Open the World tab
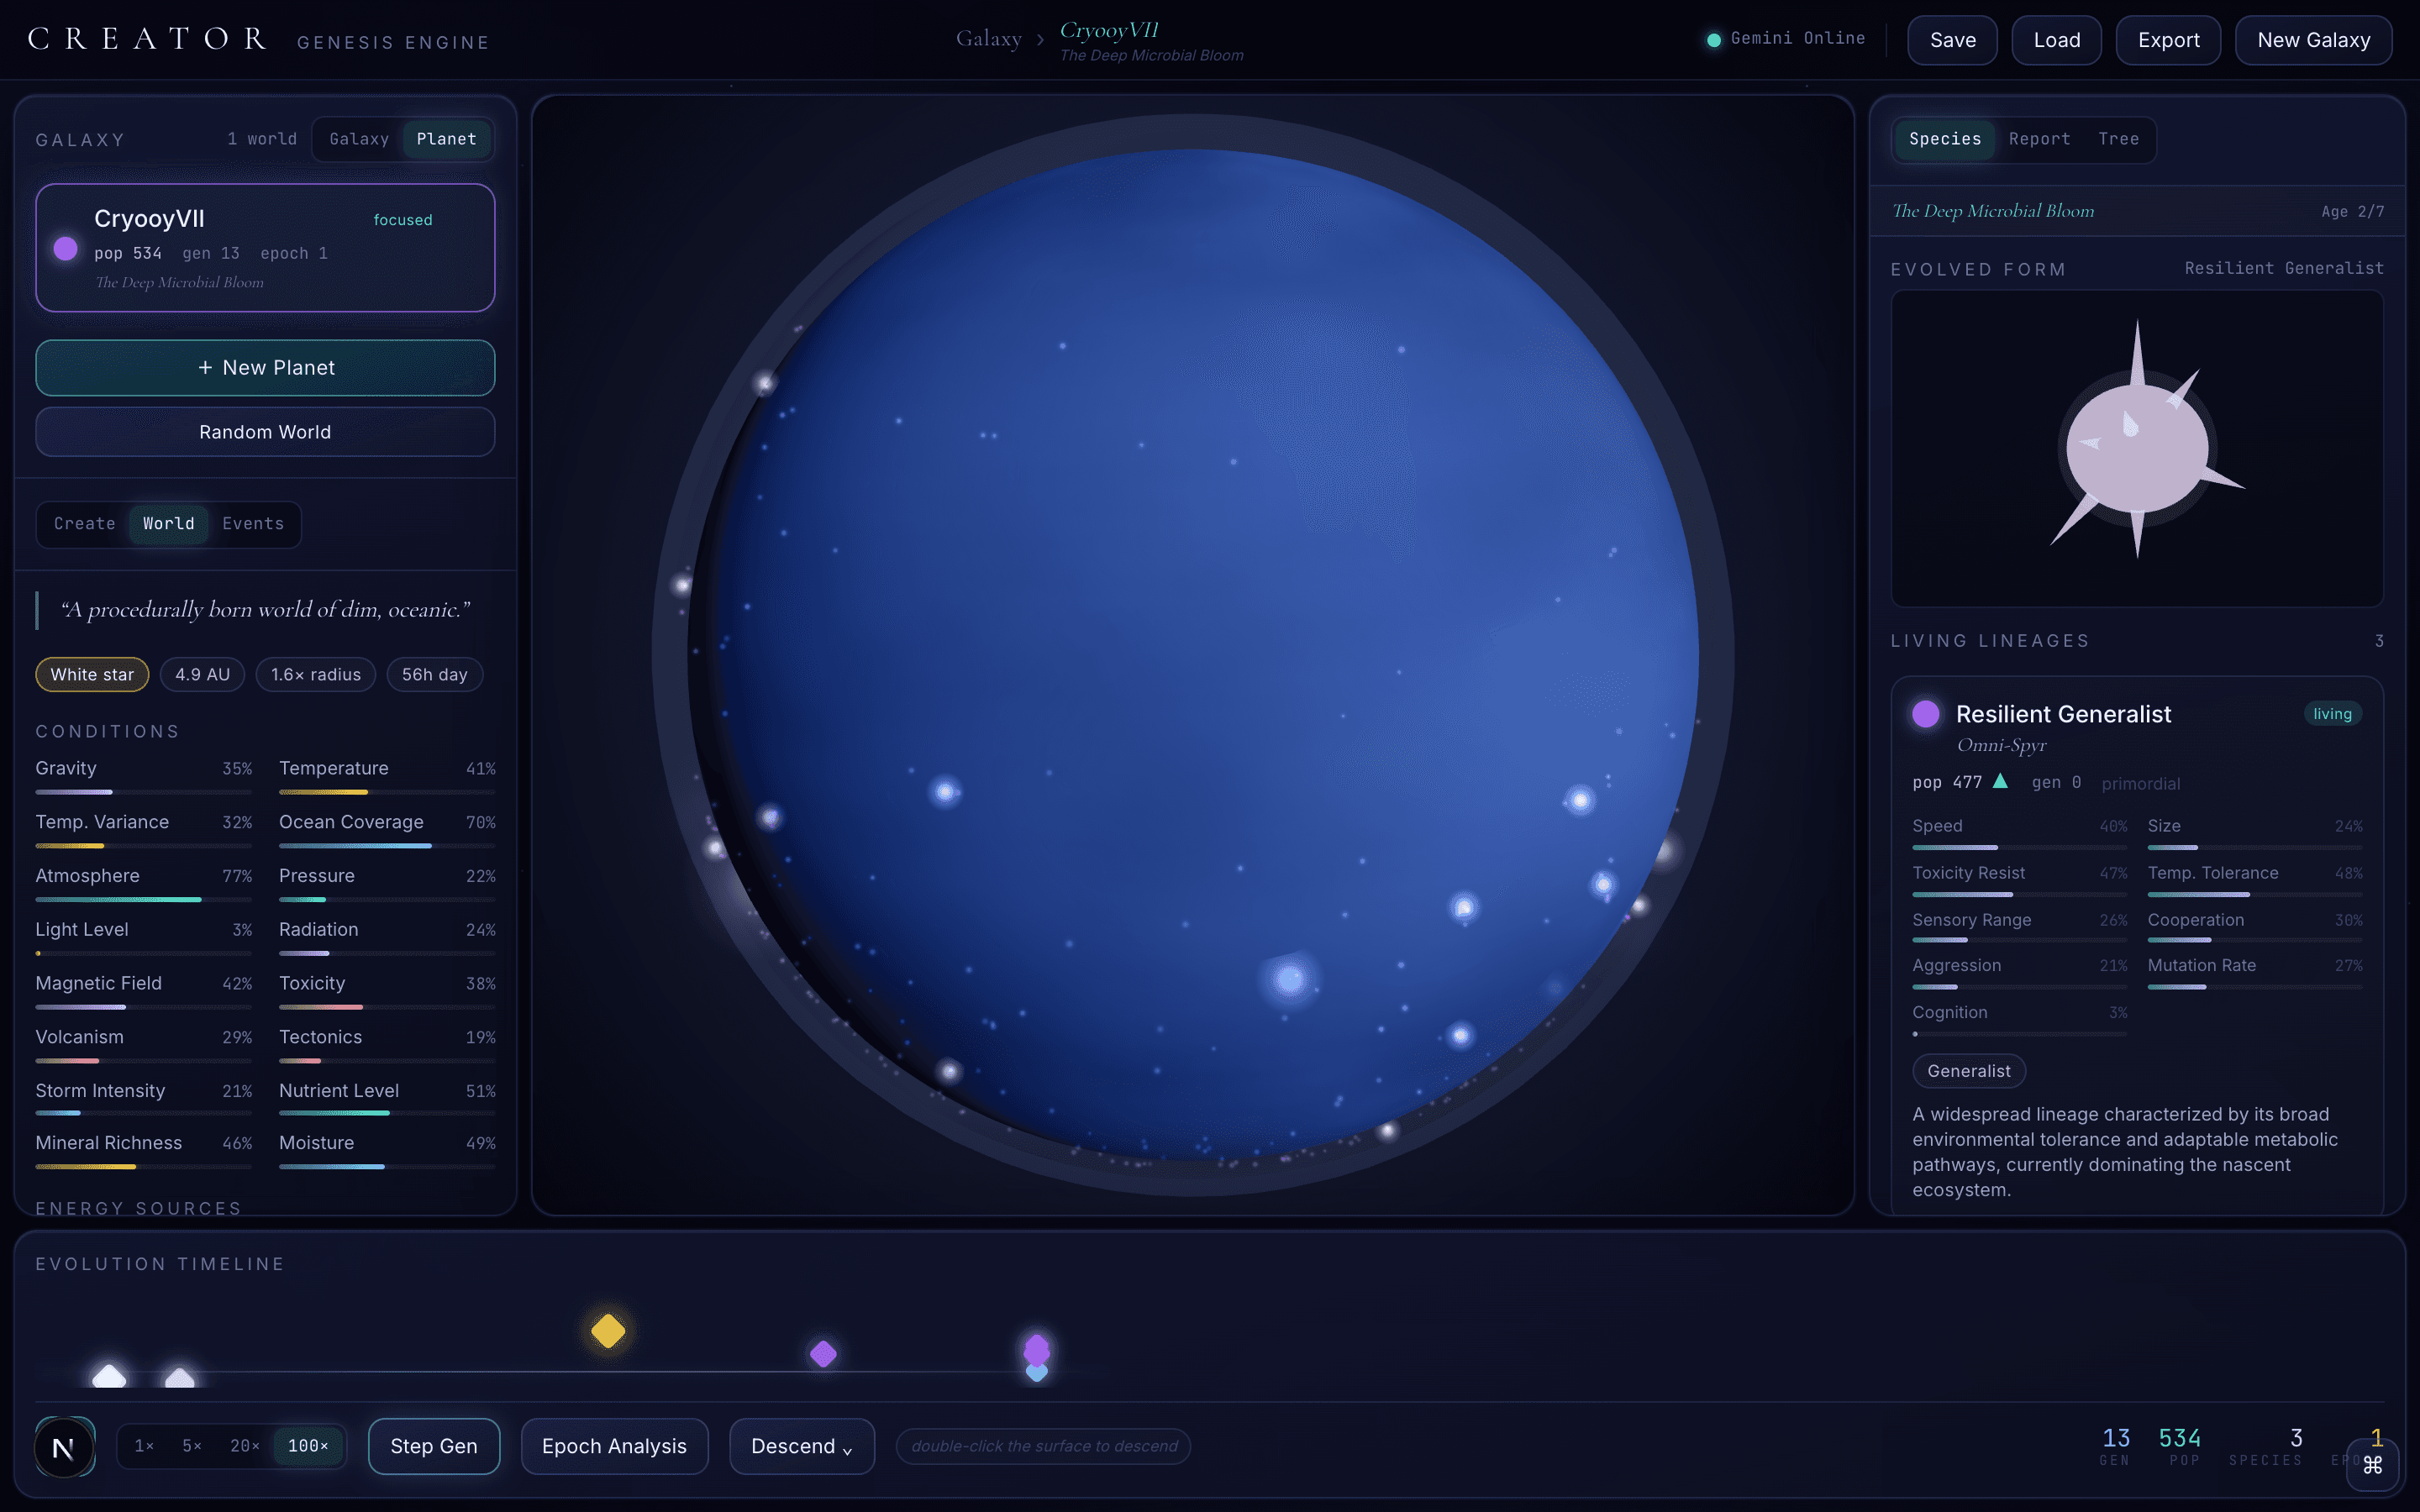The image size is (2420, 1512). (x=169, y=524)
